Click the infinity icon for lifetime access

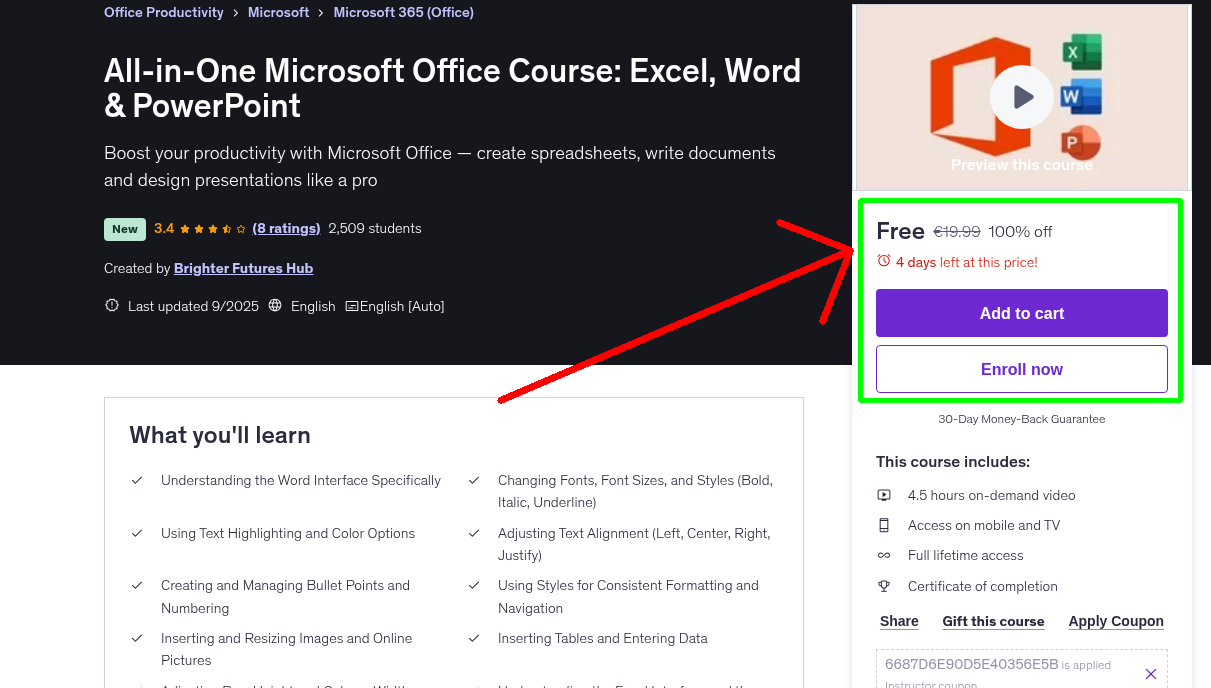(884, 555)
